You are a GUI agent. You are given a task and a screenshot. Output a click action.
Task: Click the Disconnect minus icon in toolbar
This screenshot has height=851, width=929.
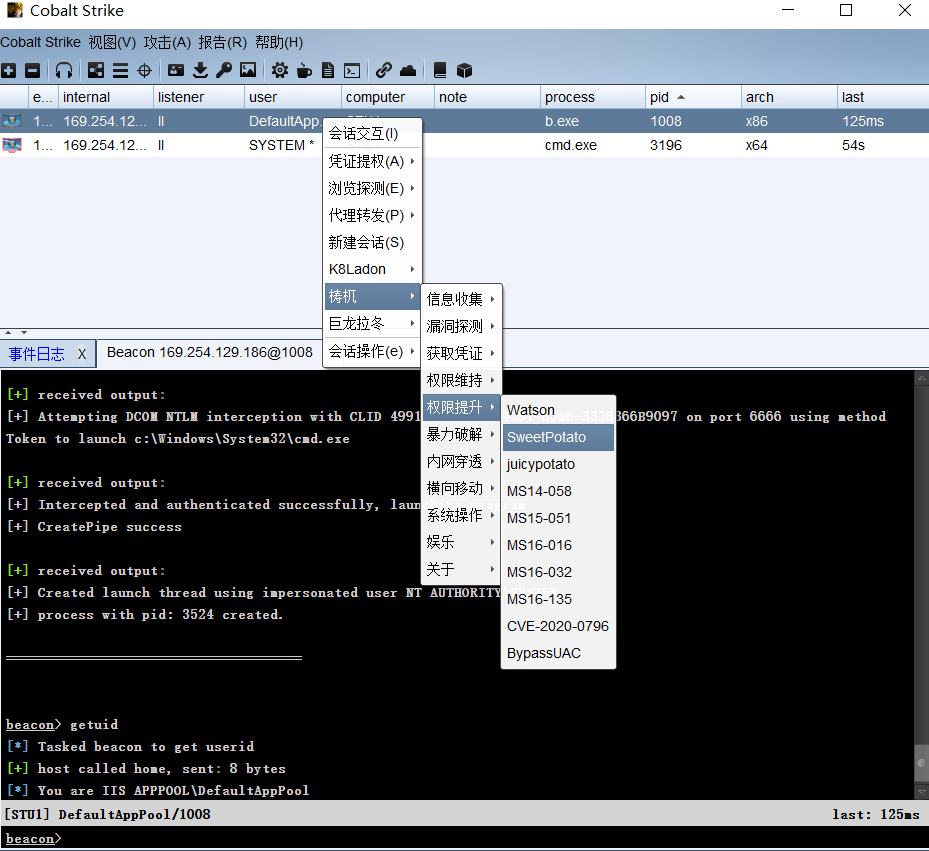pyautogui.click(x=33, y=71)
